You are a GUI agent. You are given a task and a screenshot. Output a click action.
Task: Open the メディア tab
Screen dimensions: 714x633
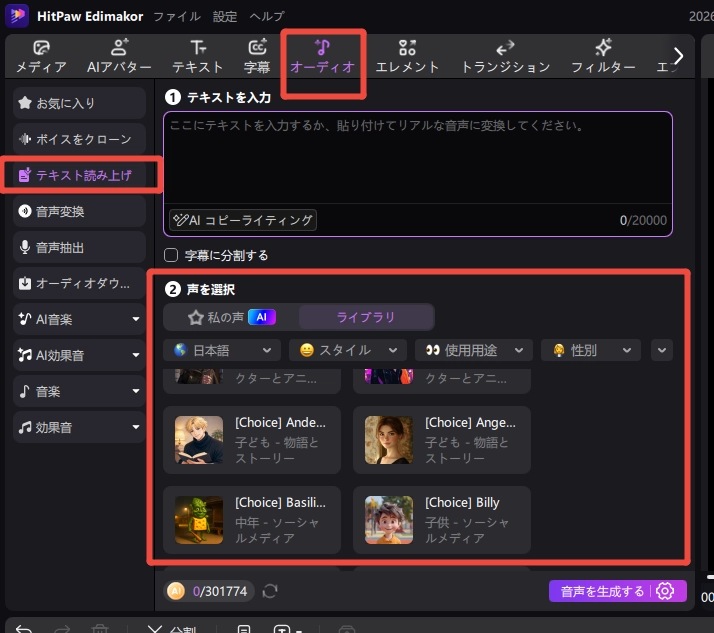tap(41, 57)
